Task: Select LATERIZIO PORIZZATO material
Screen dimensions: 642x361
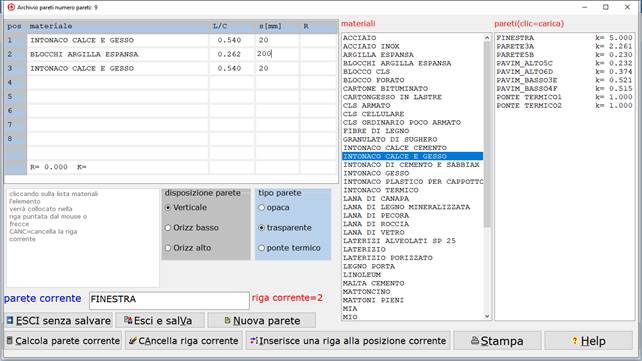Action: click(x=412, y=257)
